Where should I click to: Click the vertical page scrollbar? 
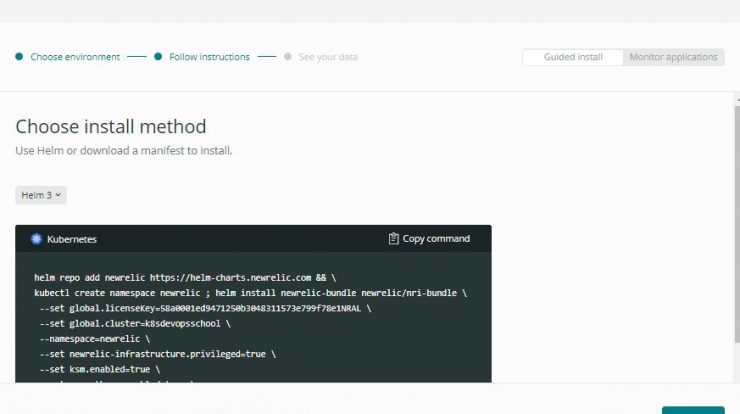point(737,224)
